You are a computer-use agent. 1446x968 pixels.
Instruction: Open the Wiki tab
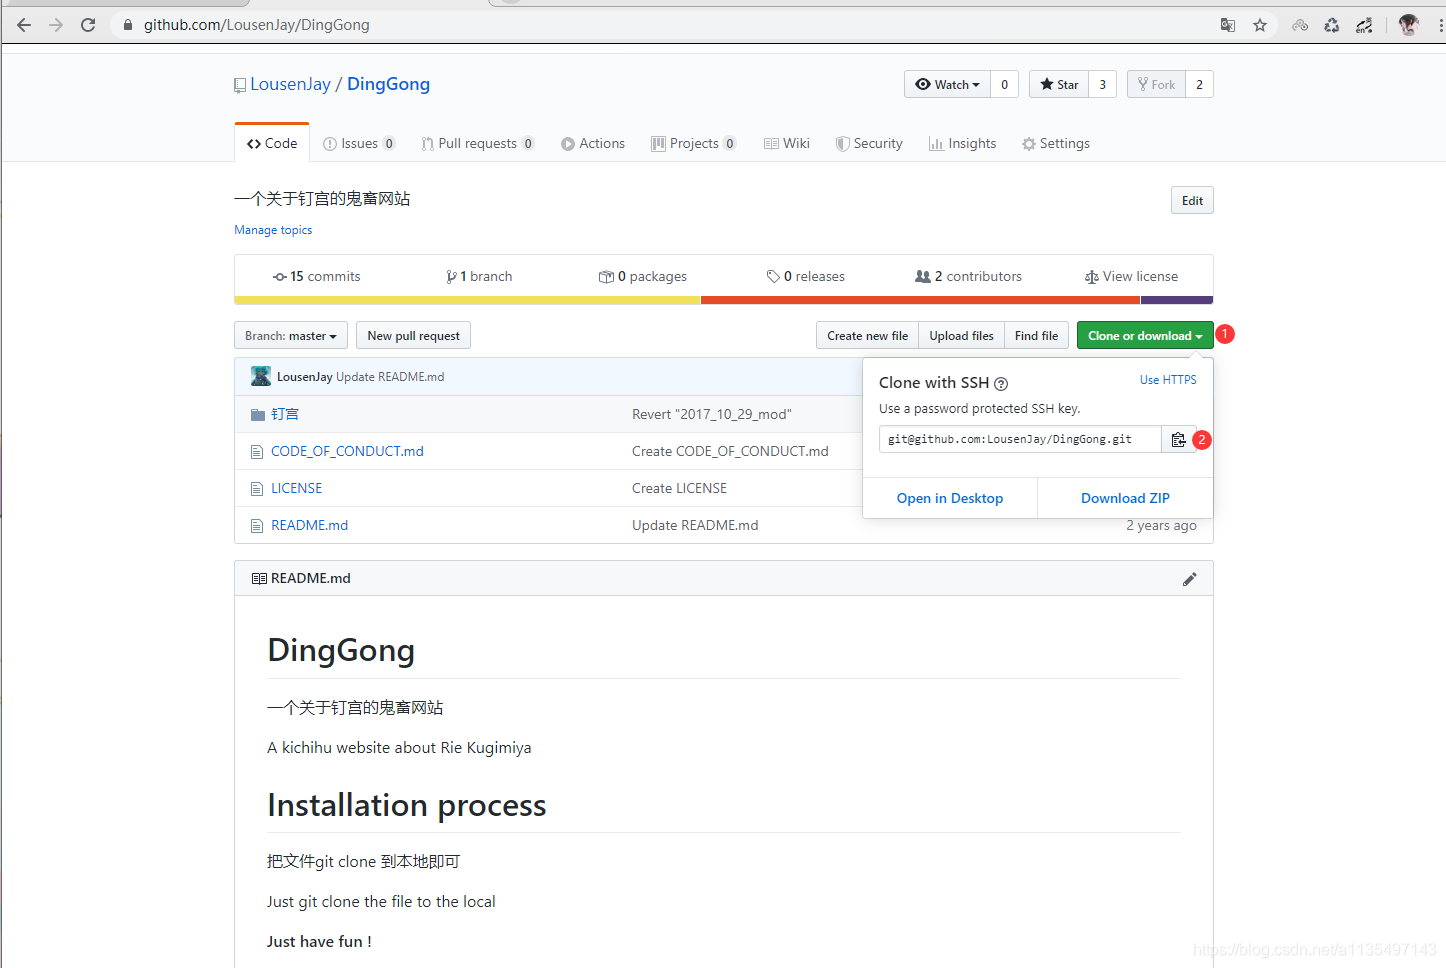pyautogui.click(x=787, y=143)
